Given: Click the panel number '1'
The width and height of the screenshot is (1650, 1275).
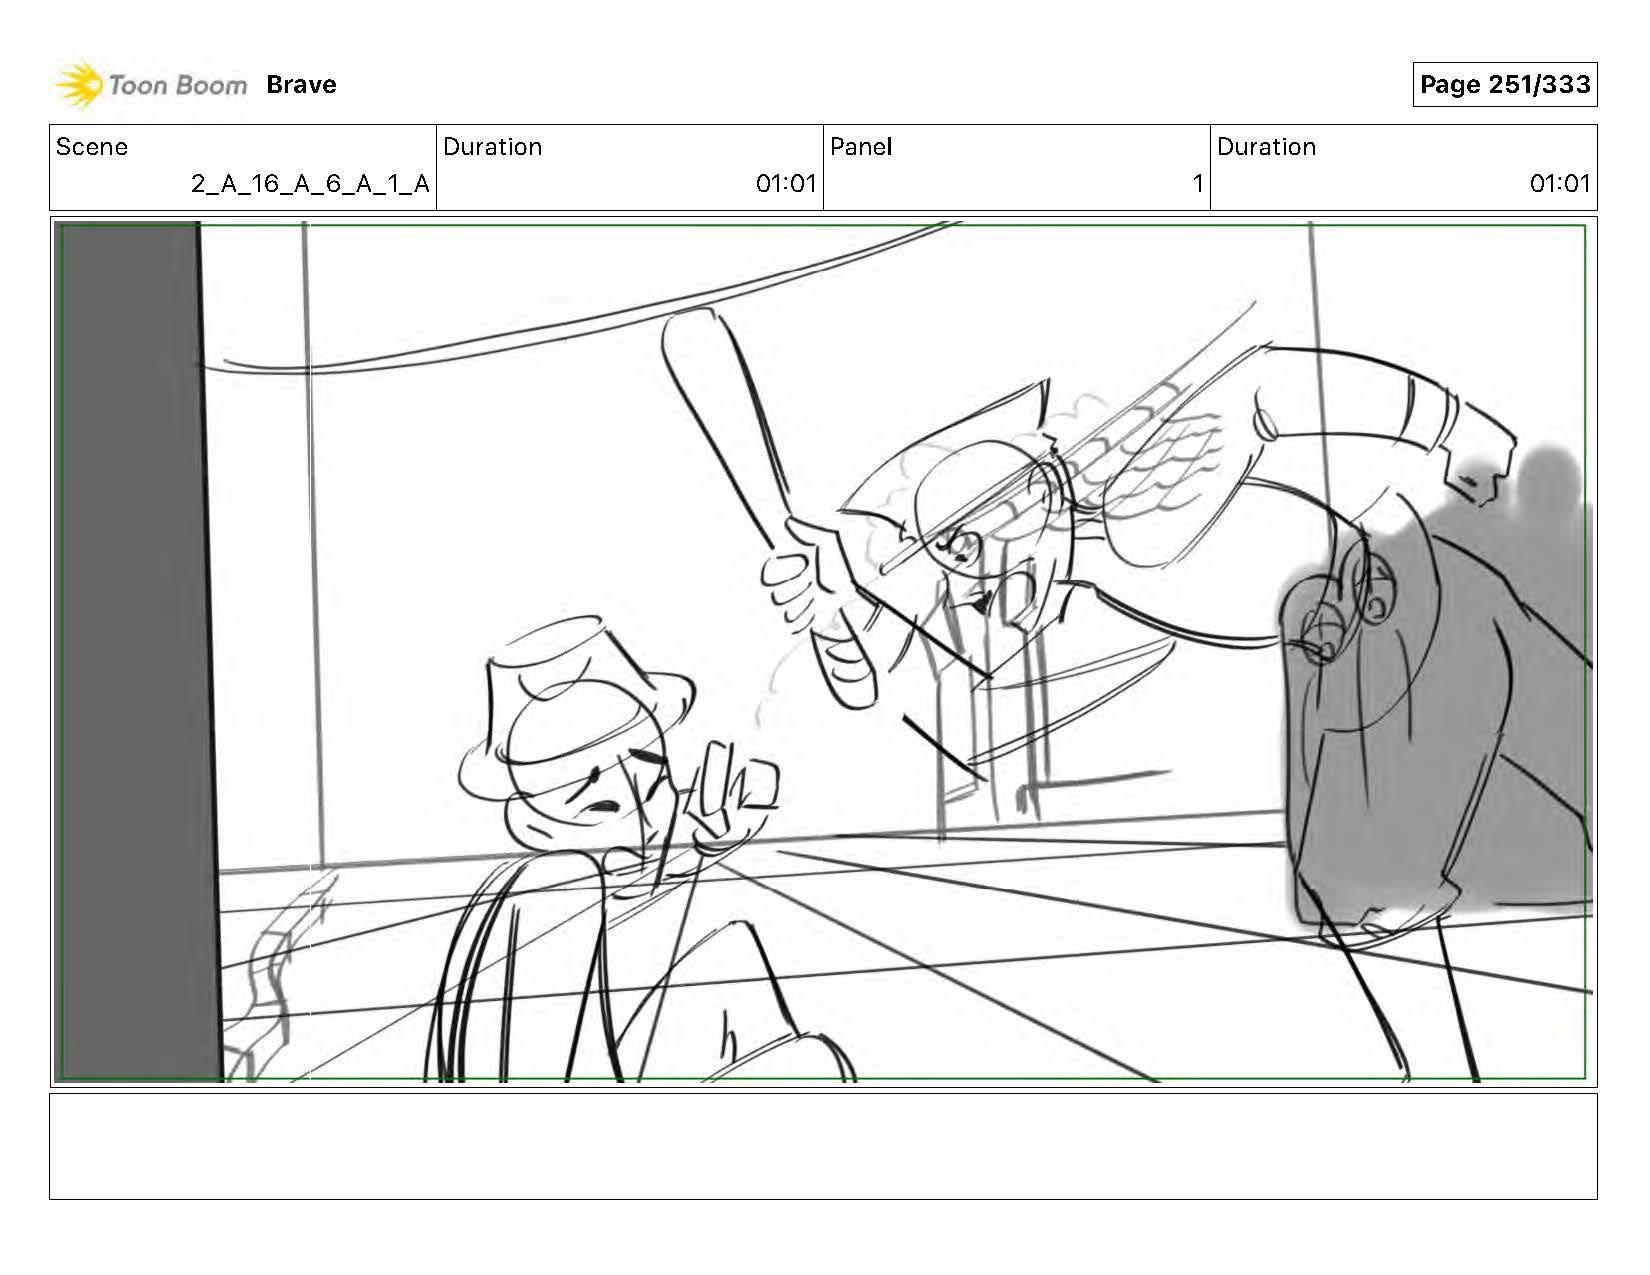Looking at the screenshot, I should pos(1197,184).
